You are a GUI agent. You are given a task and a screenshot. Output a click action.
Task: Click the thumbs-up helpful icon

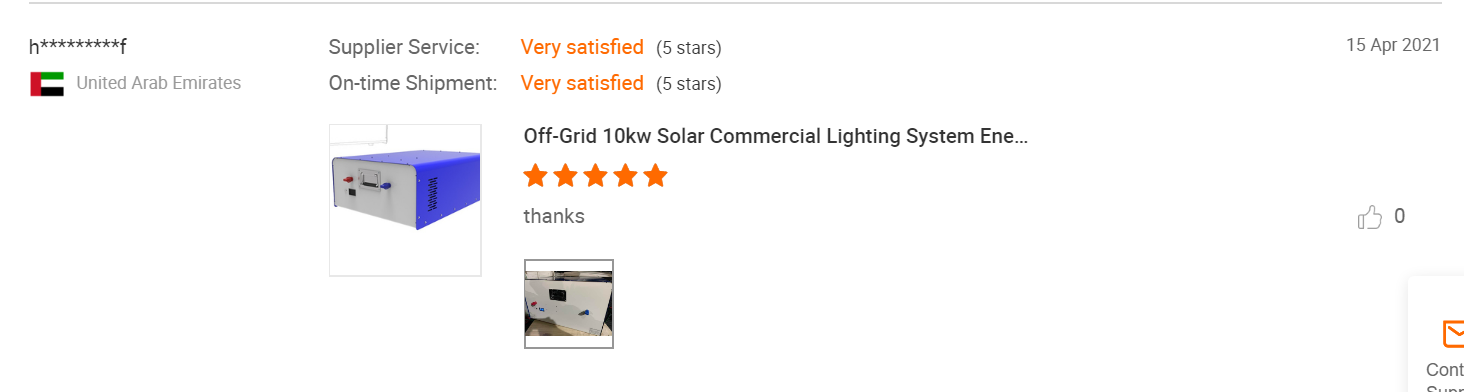1369,217
